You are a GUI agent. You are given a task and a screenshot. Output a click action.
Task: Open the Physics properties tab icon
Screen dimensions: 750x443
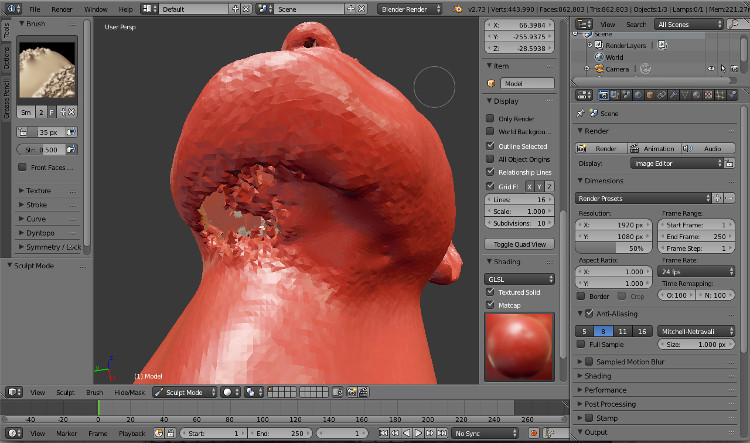(732, 95)
